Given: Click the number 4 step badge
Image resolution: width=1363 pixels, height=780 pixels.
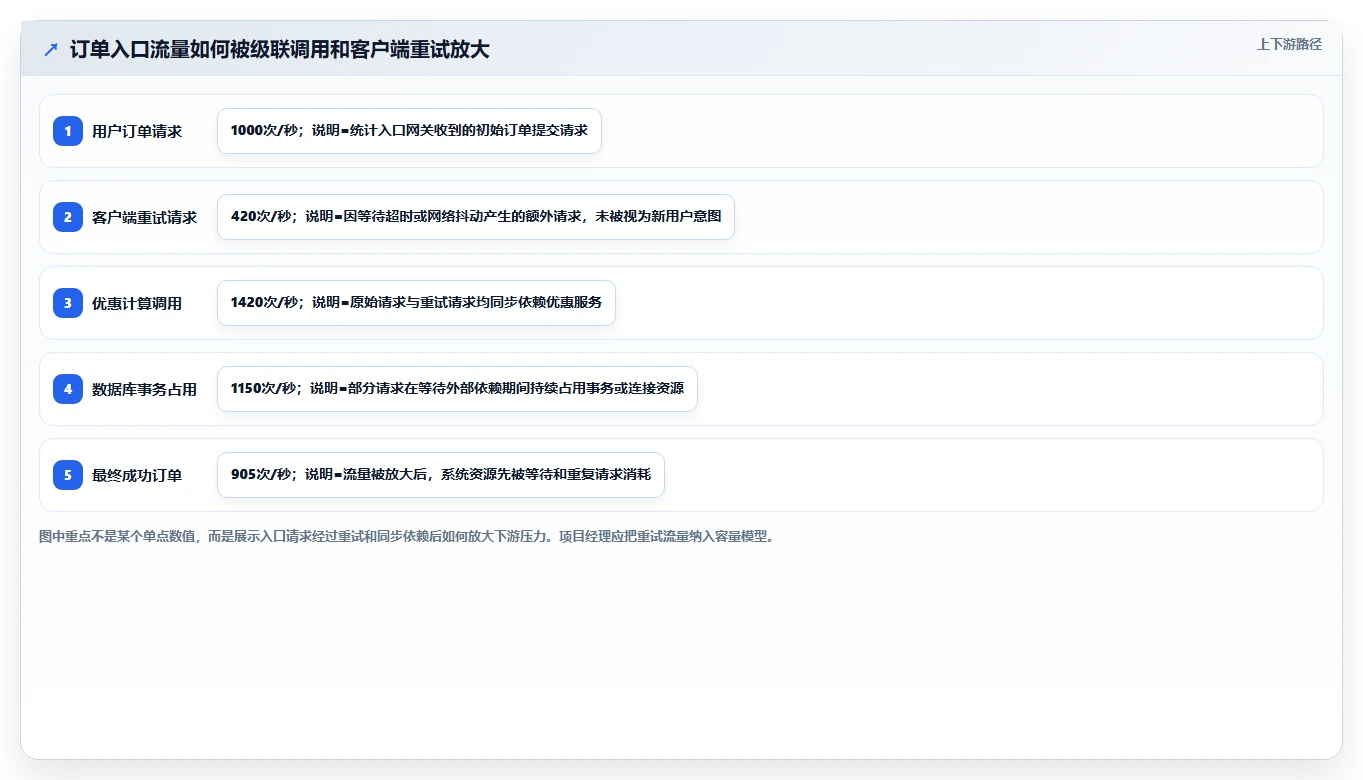Looking at the screenshot, I should click(68, 389).
